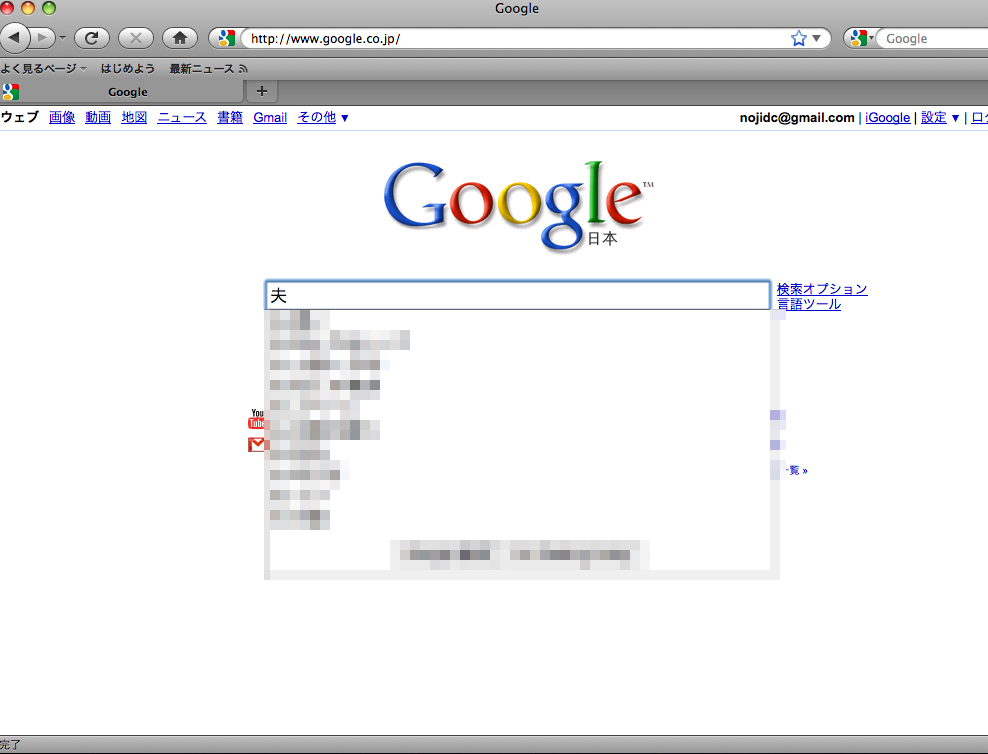Go forward with the forward arrow button
988x754 pixels.
[43, 38]
